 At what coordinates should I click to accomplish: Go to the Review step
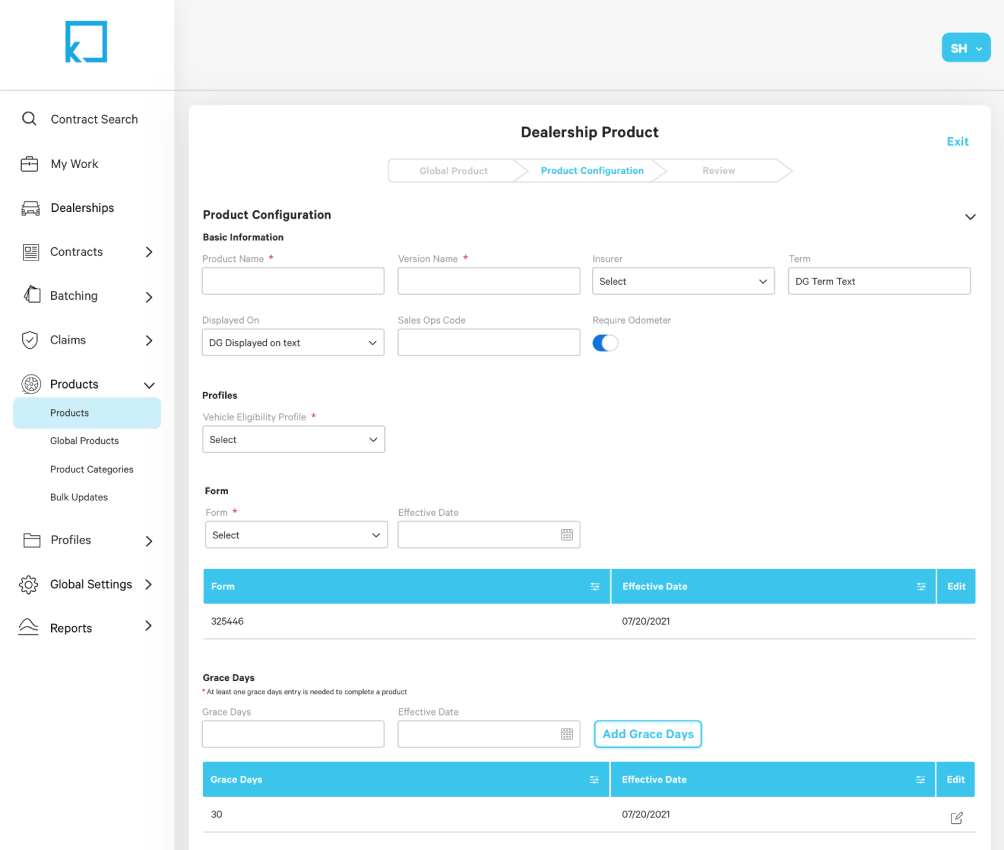point(718,171)
